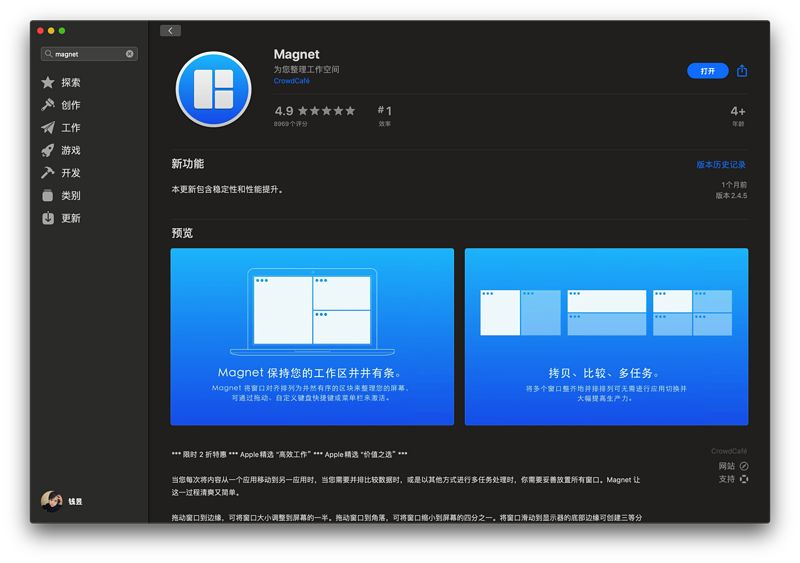Click the 1个月前 release date text
The width and height of the screenshot is (800, 563).
tap(734, 184)
